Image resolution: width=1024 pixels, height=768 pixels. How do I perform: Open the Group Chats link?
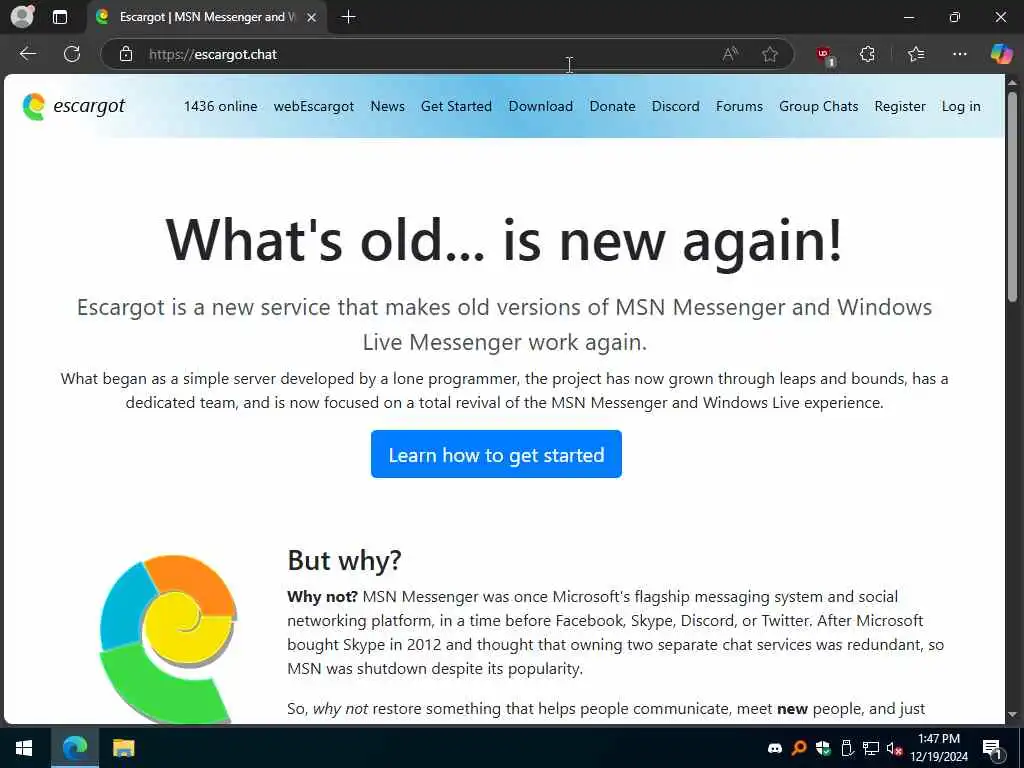[819, 106]
